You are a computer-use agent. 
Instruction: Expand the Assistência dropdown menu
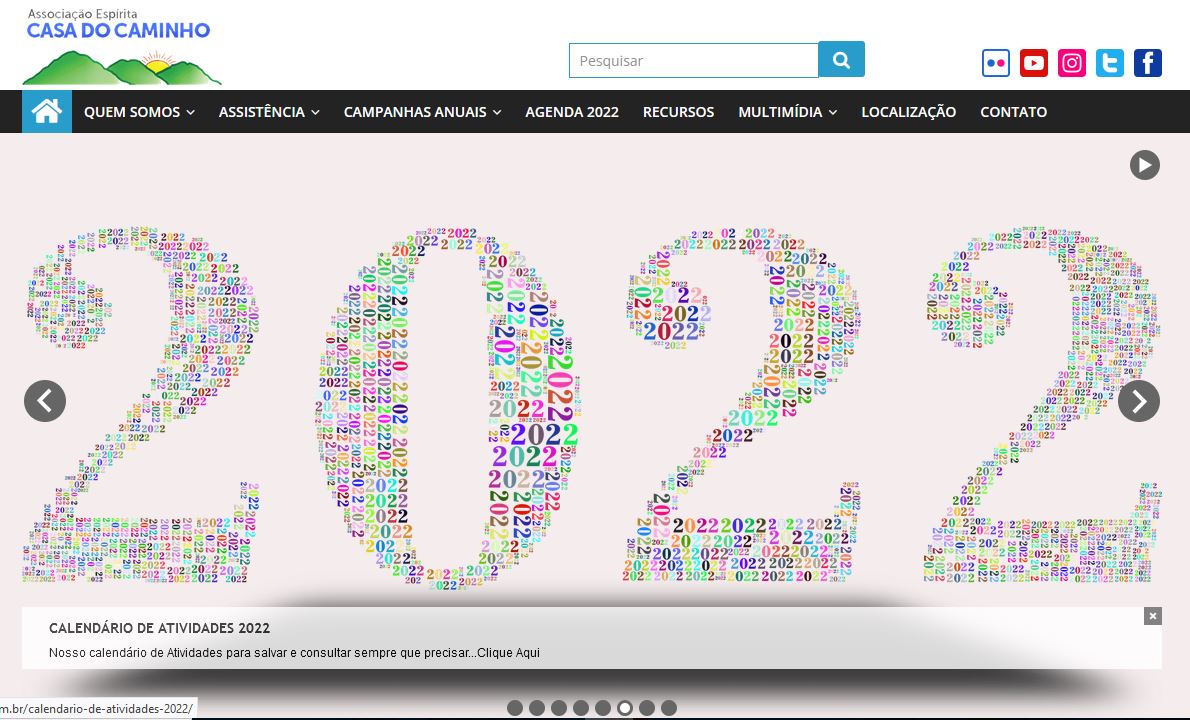(269, 112)
